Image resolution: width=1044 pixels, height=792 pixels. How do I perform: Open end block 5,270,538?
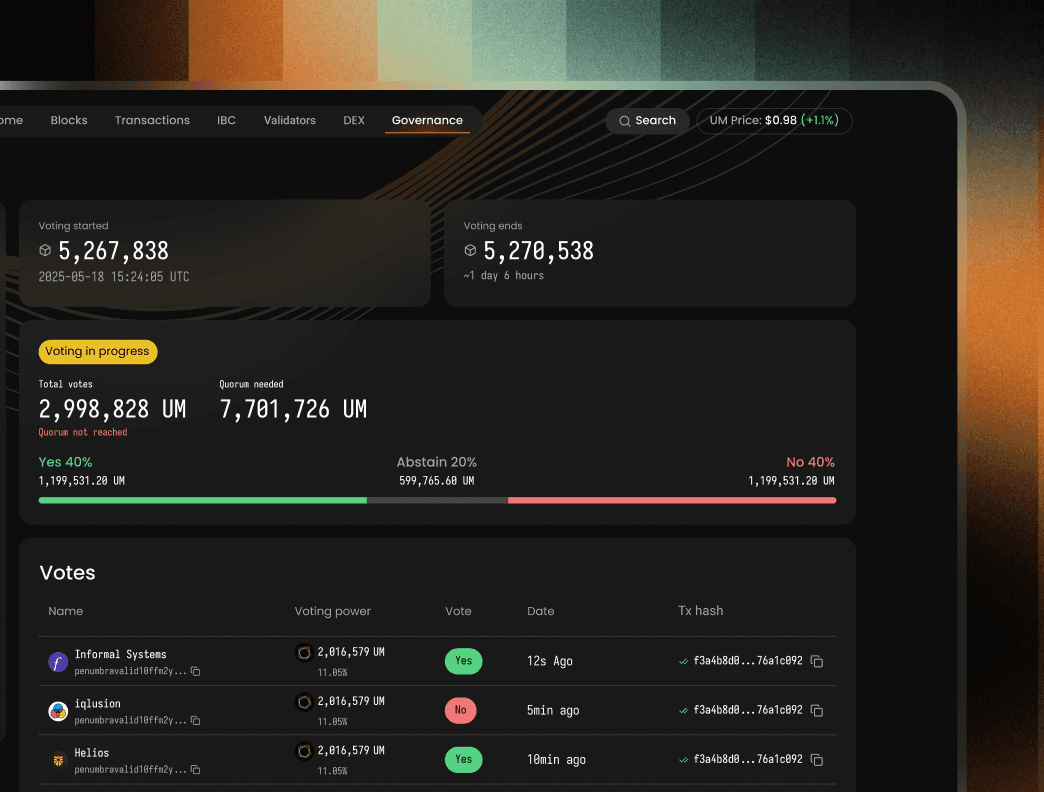click(x=538, y=251)
